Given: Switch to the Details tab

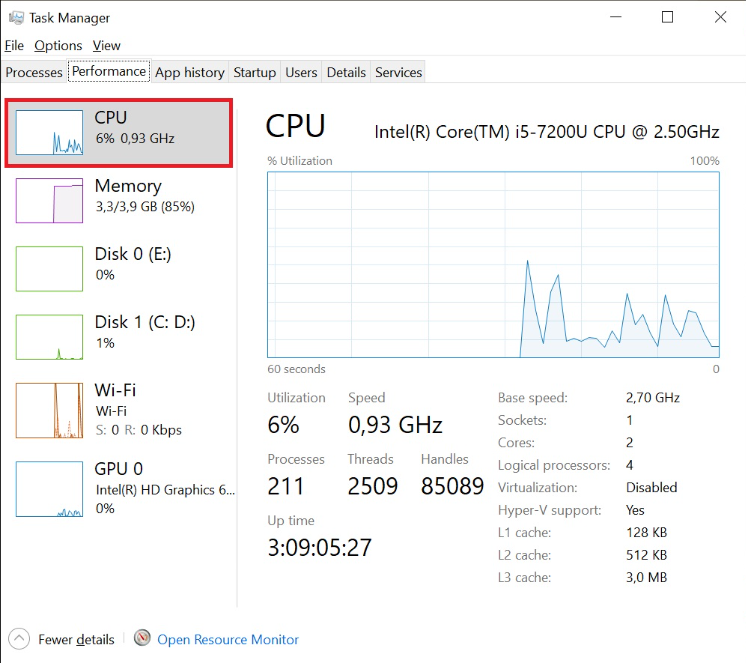Looking at the screenshot, I should (x=346, y=72).
